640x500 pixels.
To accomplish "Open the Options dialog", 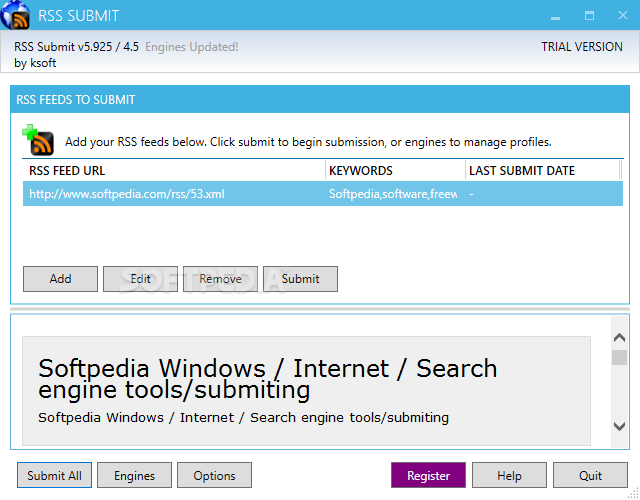I will pos(214,475).
